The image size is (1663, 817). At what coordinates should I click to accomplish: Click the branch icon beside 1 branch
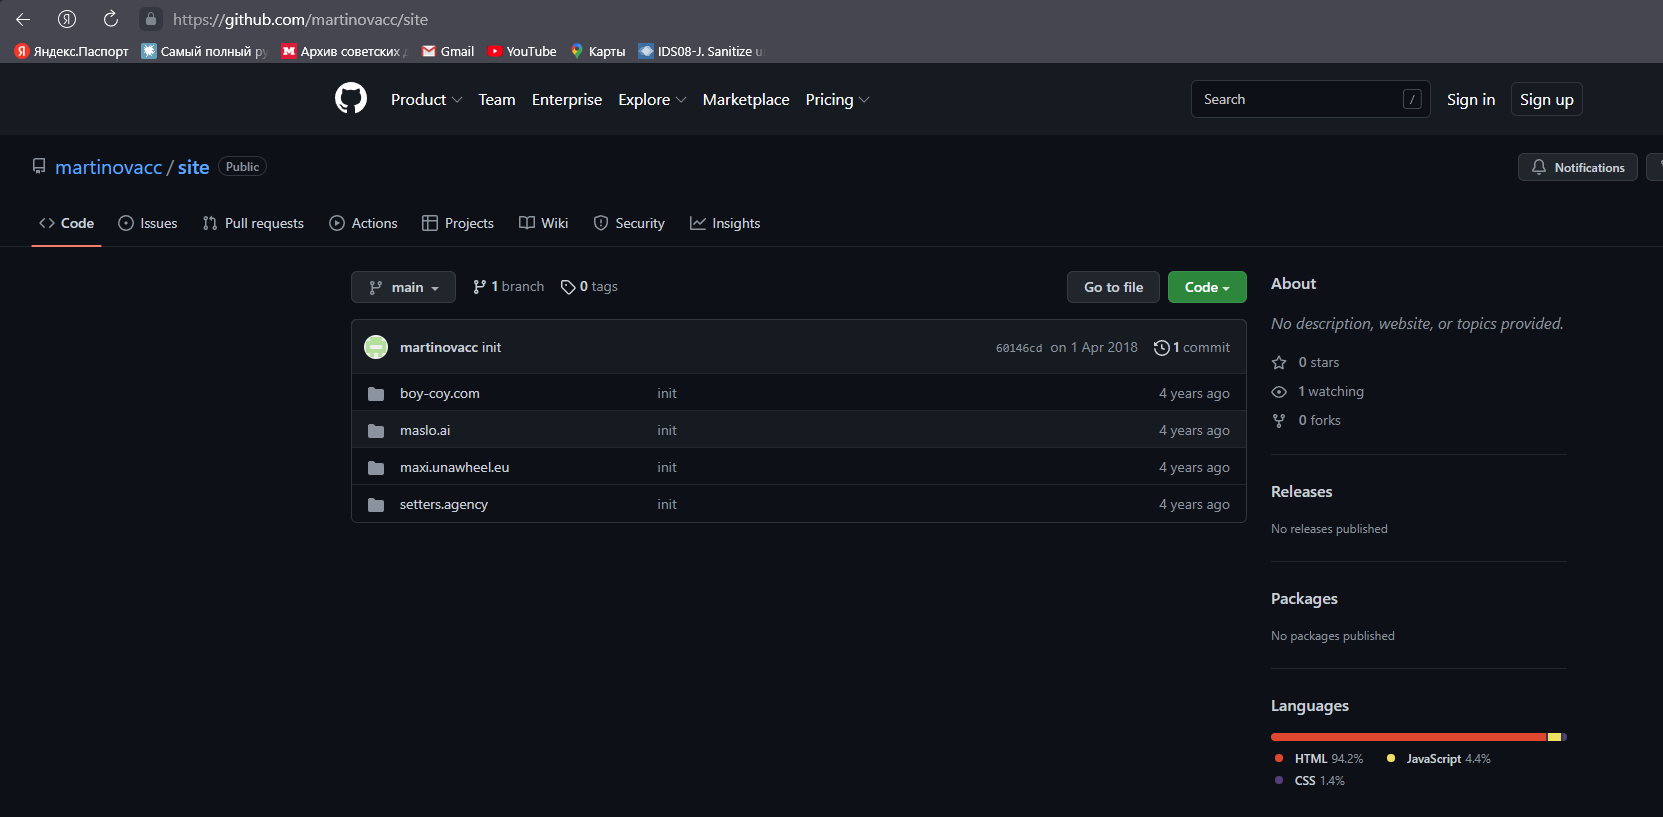480,287
